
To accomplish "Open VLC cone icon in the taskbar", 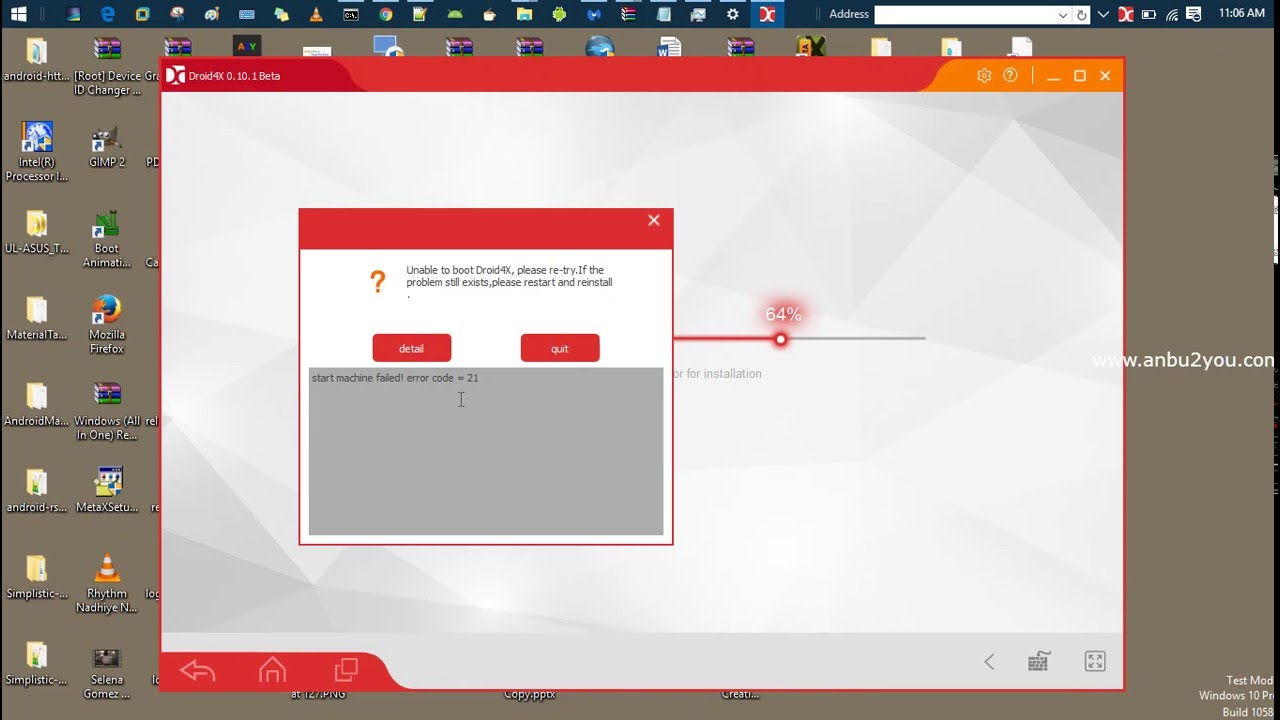I will click(x=316, y=14).
